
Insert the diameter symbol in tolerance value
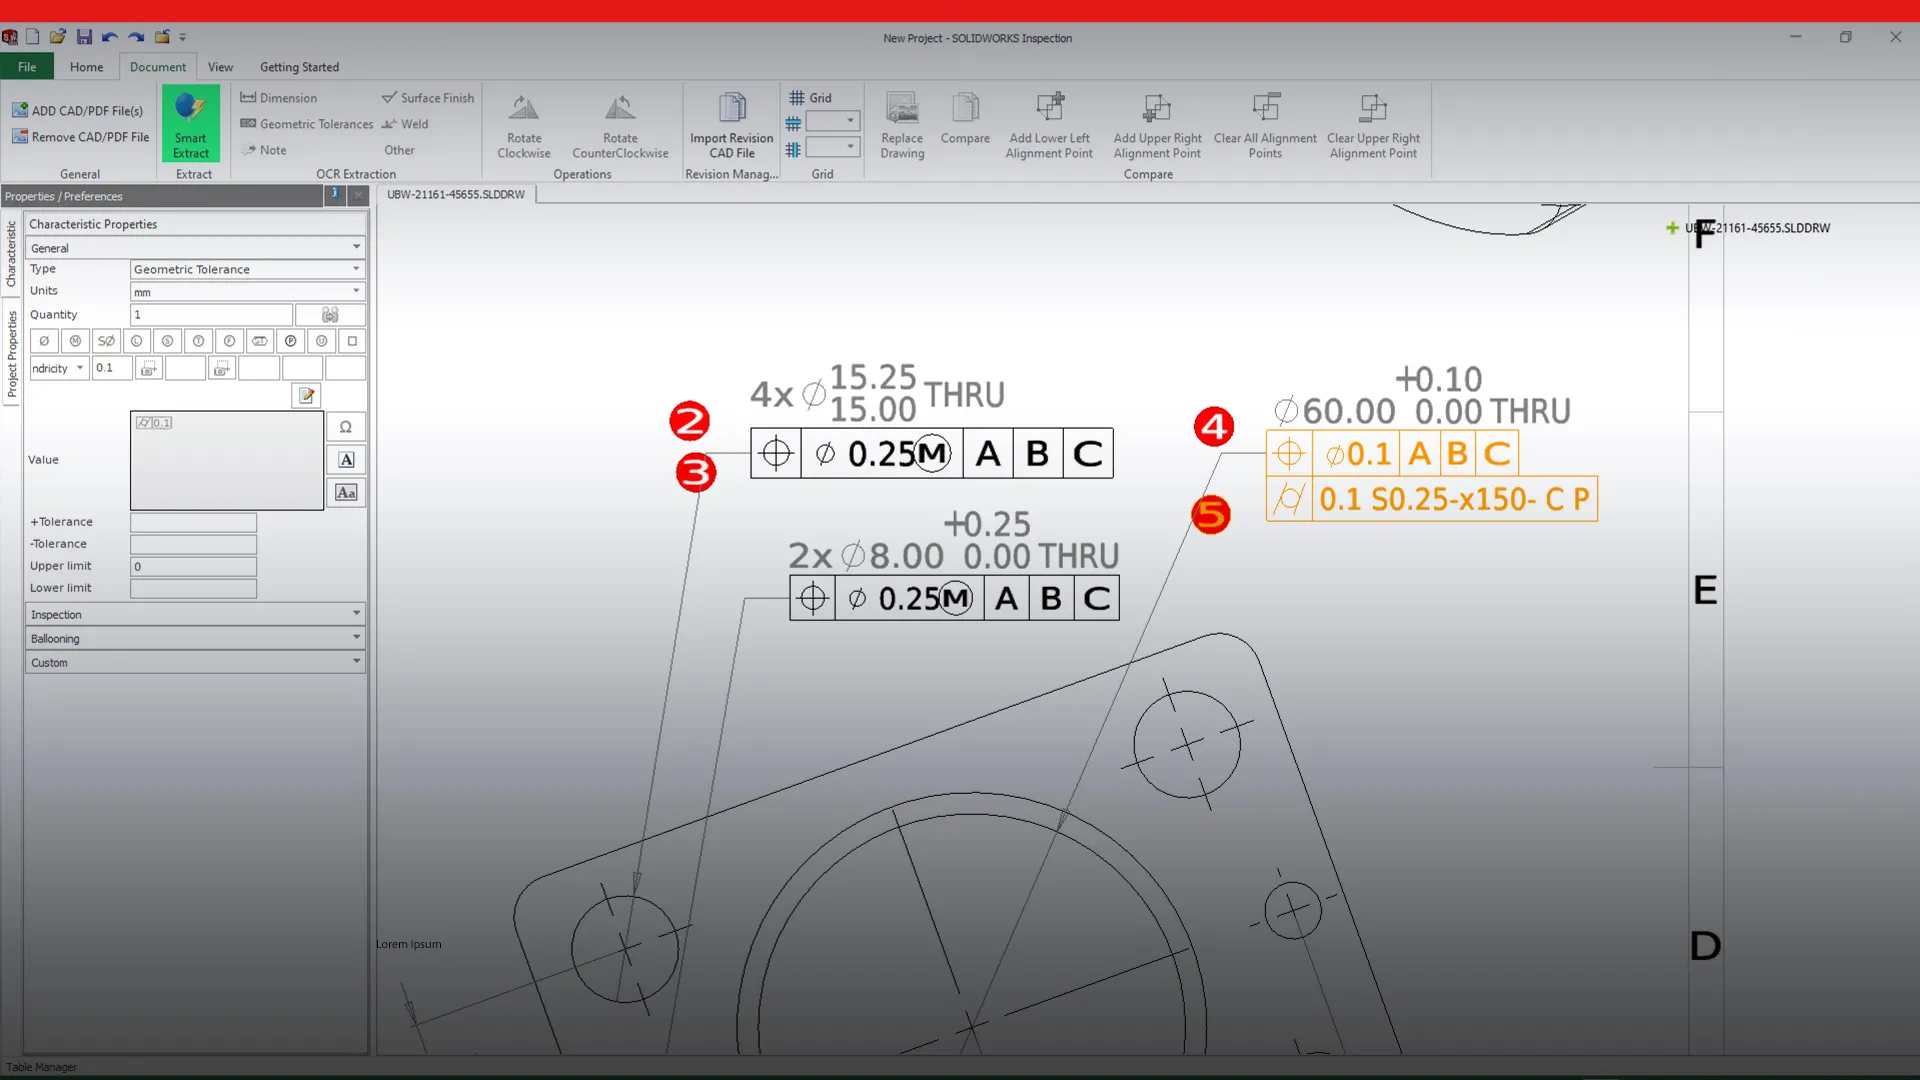coord(44,341)
